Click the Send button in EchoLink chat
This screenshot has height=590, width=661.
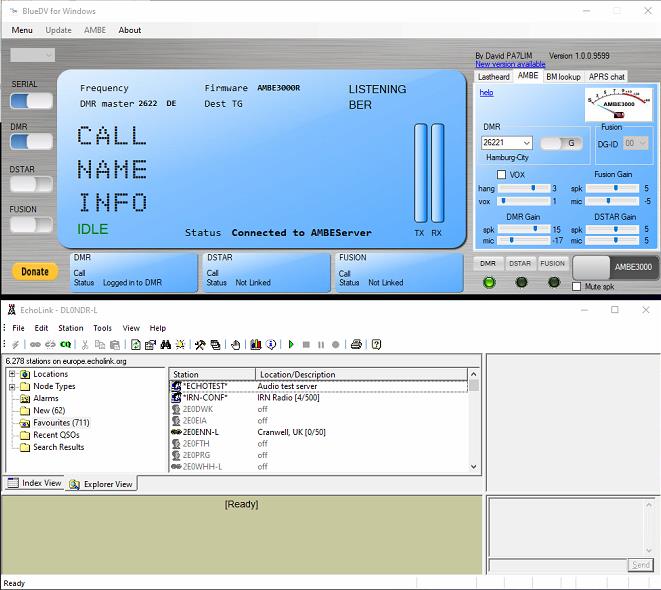coord(640,565)
